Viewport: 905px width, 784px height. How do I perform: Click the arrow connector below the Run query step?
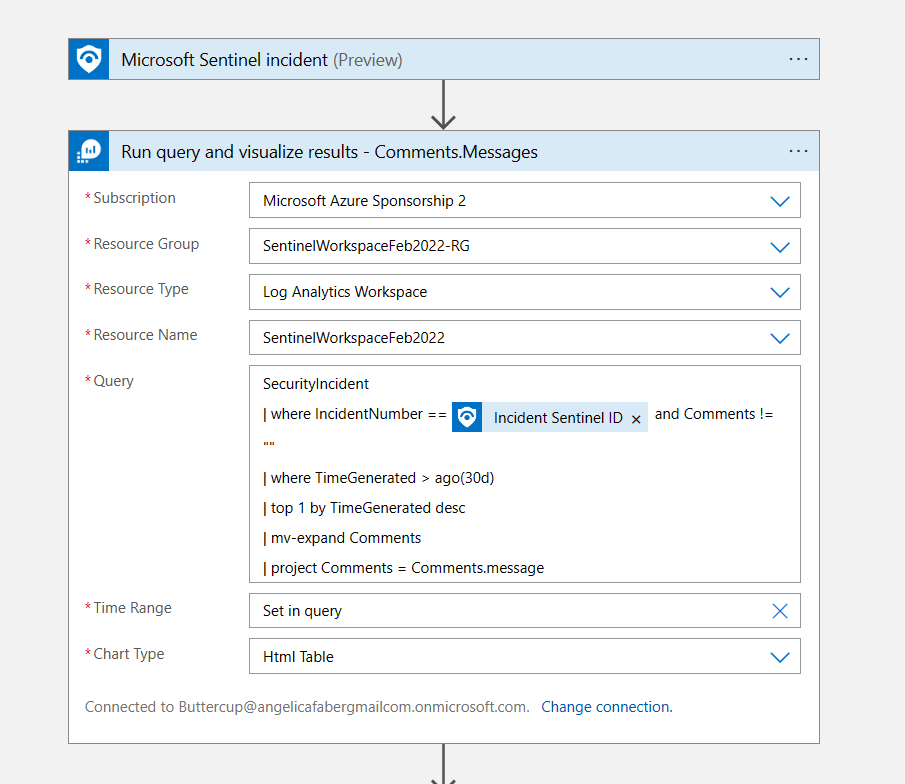pyautogui.click(x=443, y=766)
